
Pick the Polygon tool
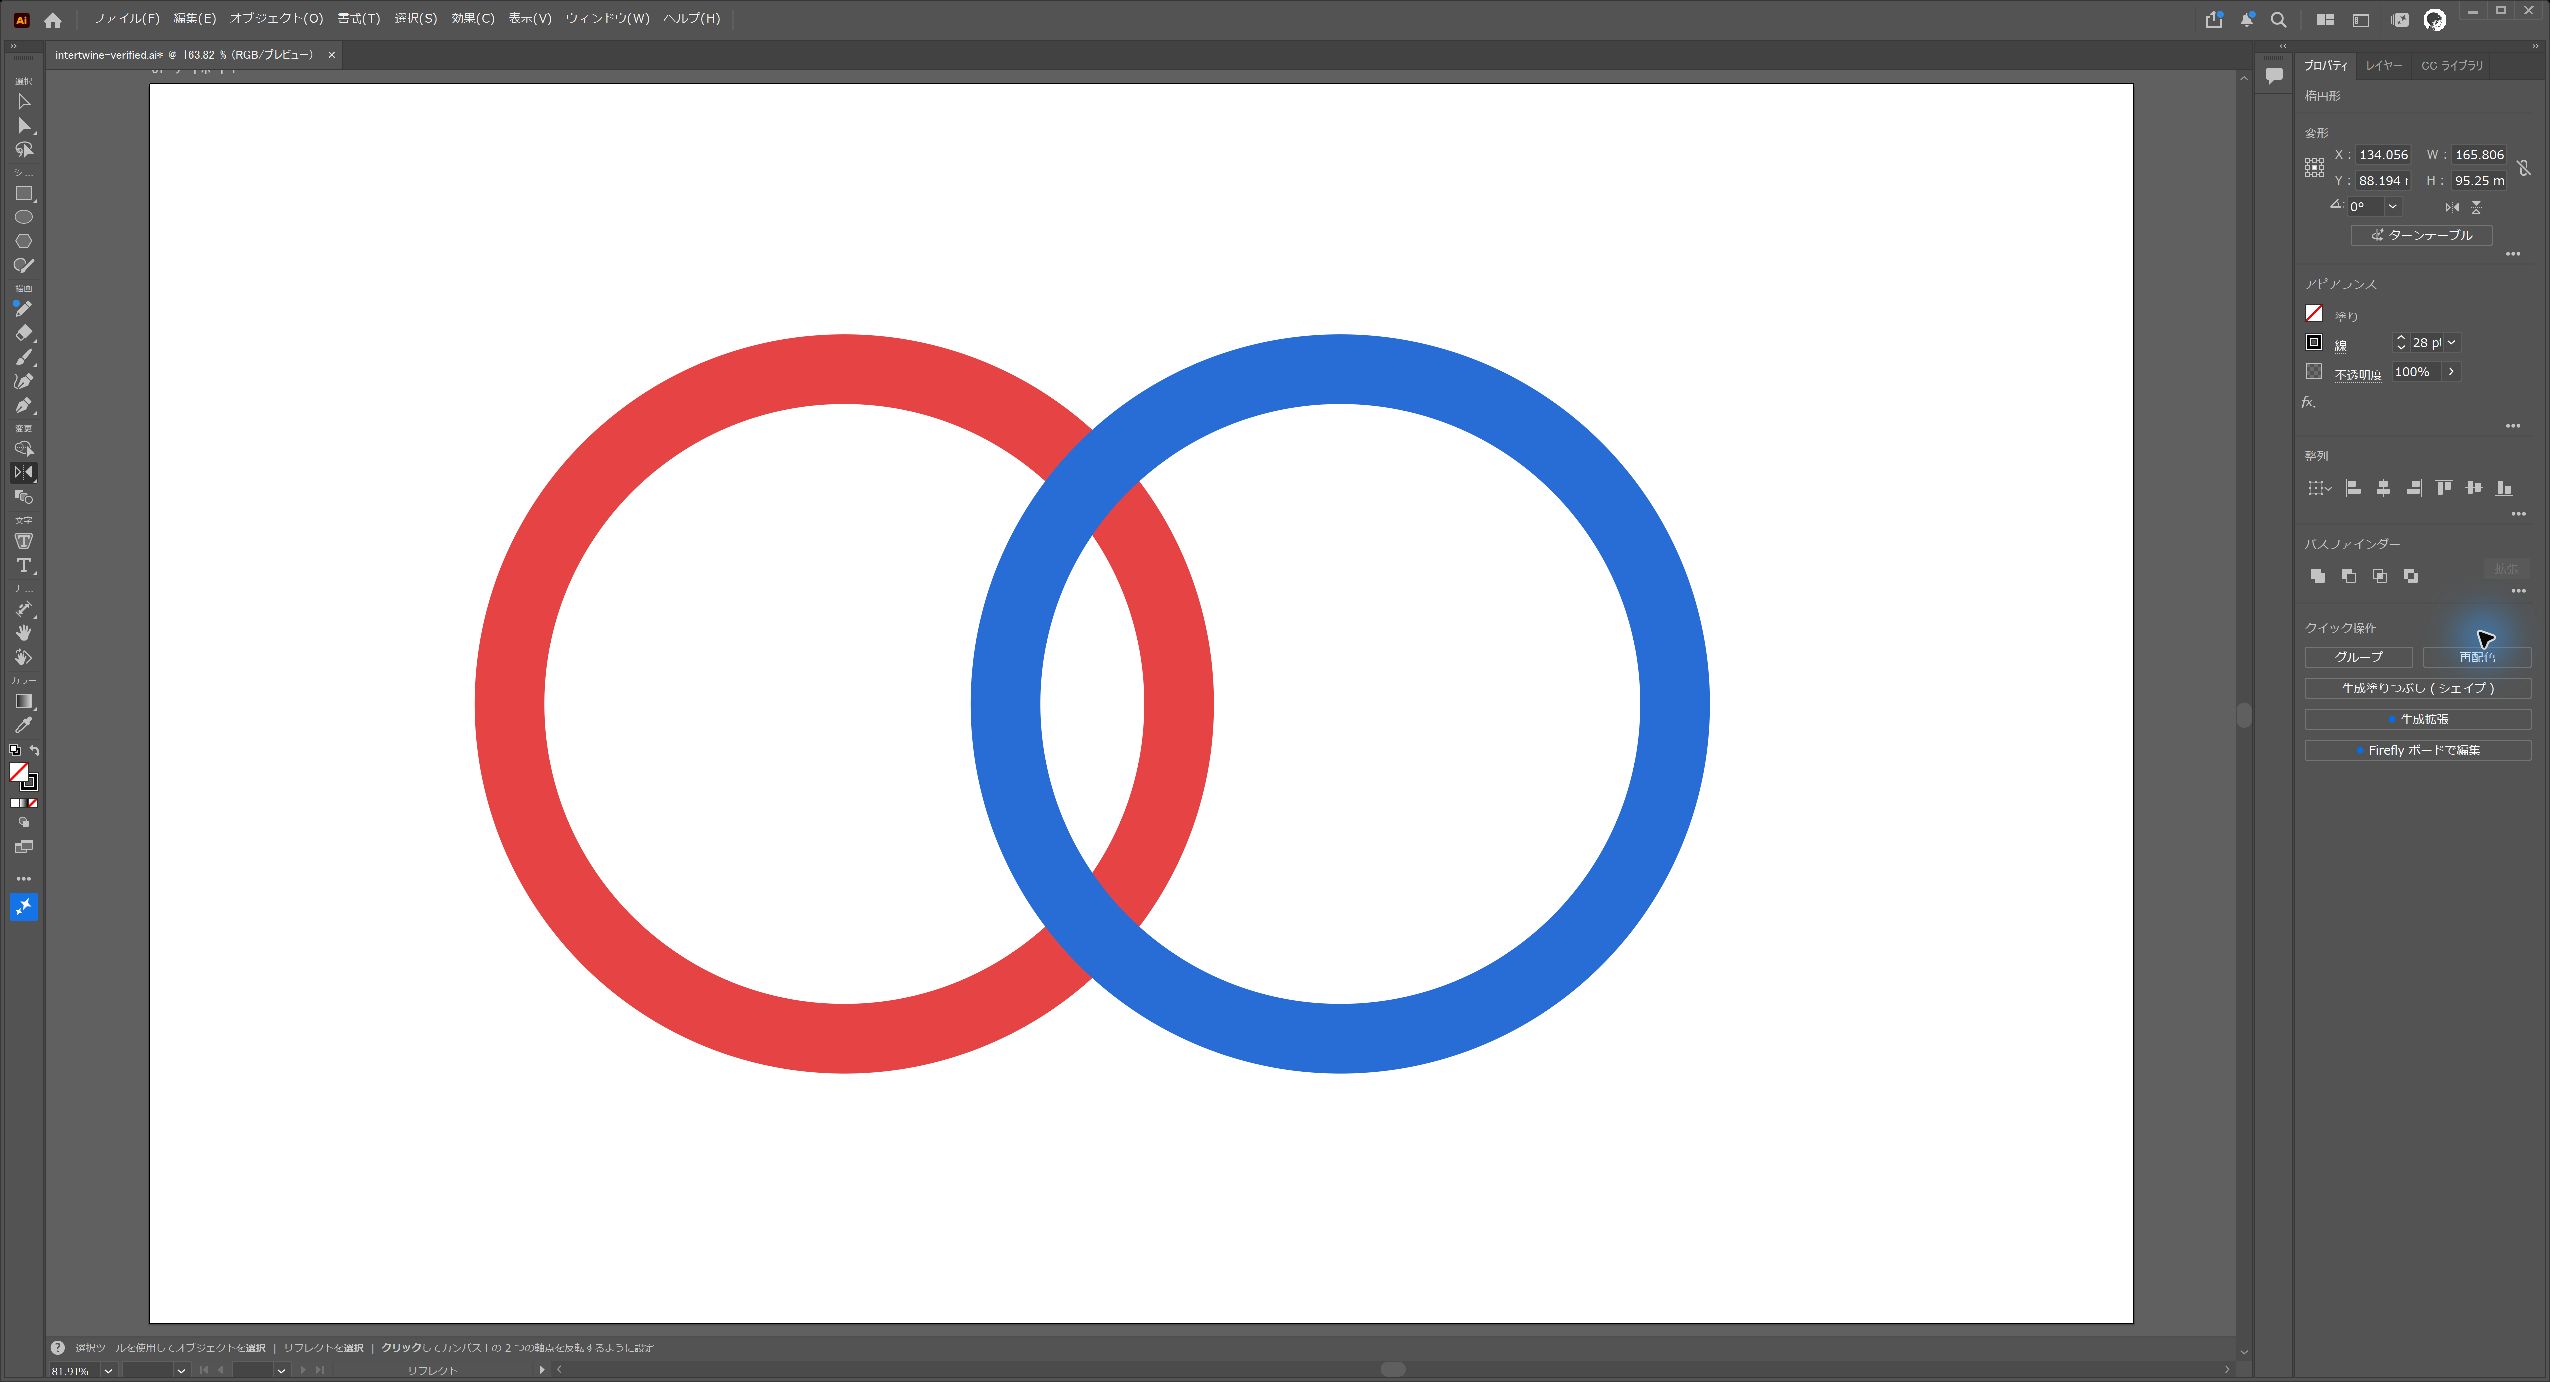click(24, 241)
